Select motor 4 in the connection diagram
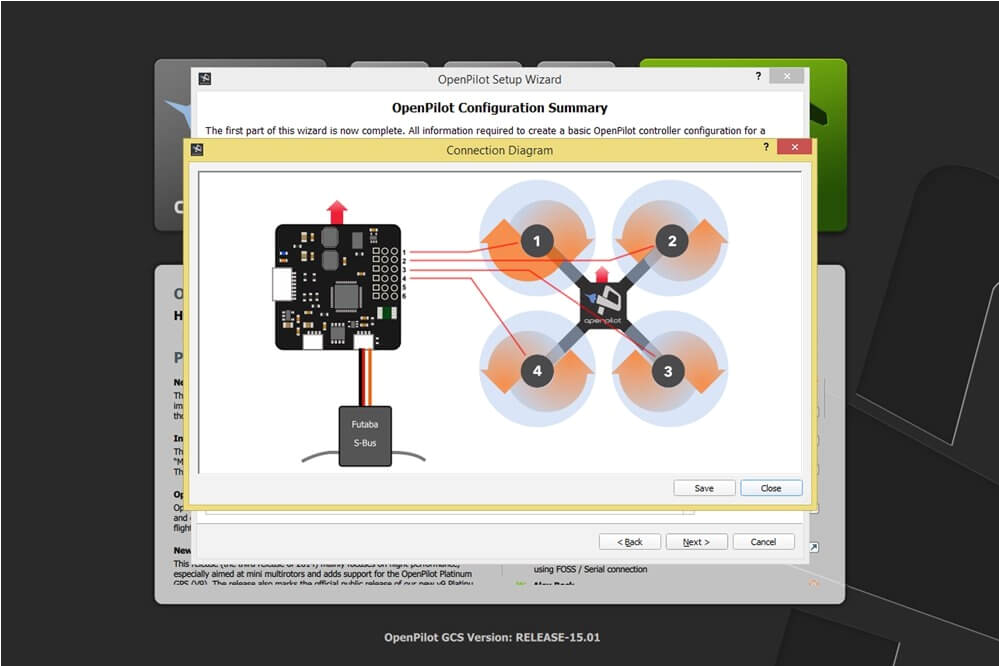Viewport: 1000px width, 667px height. tap(536, 370)
